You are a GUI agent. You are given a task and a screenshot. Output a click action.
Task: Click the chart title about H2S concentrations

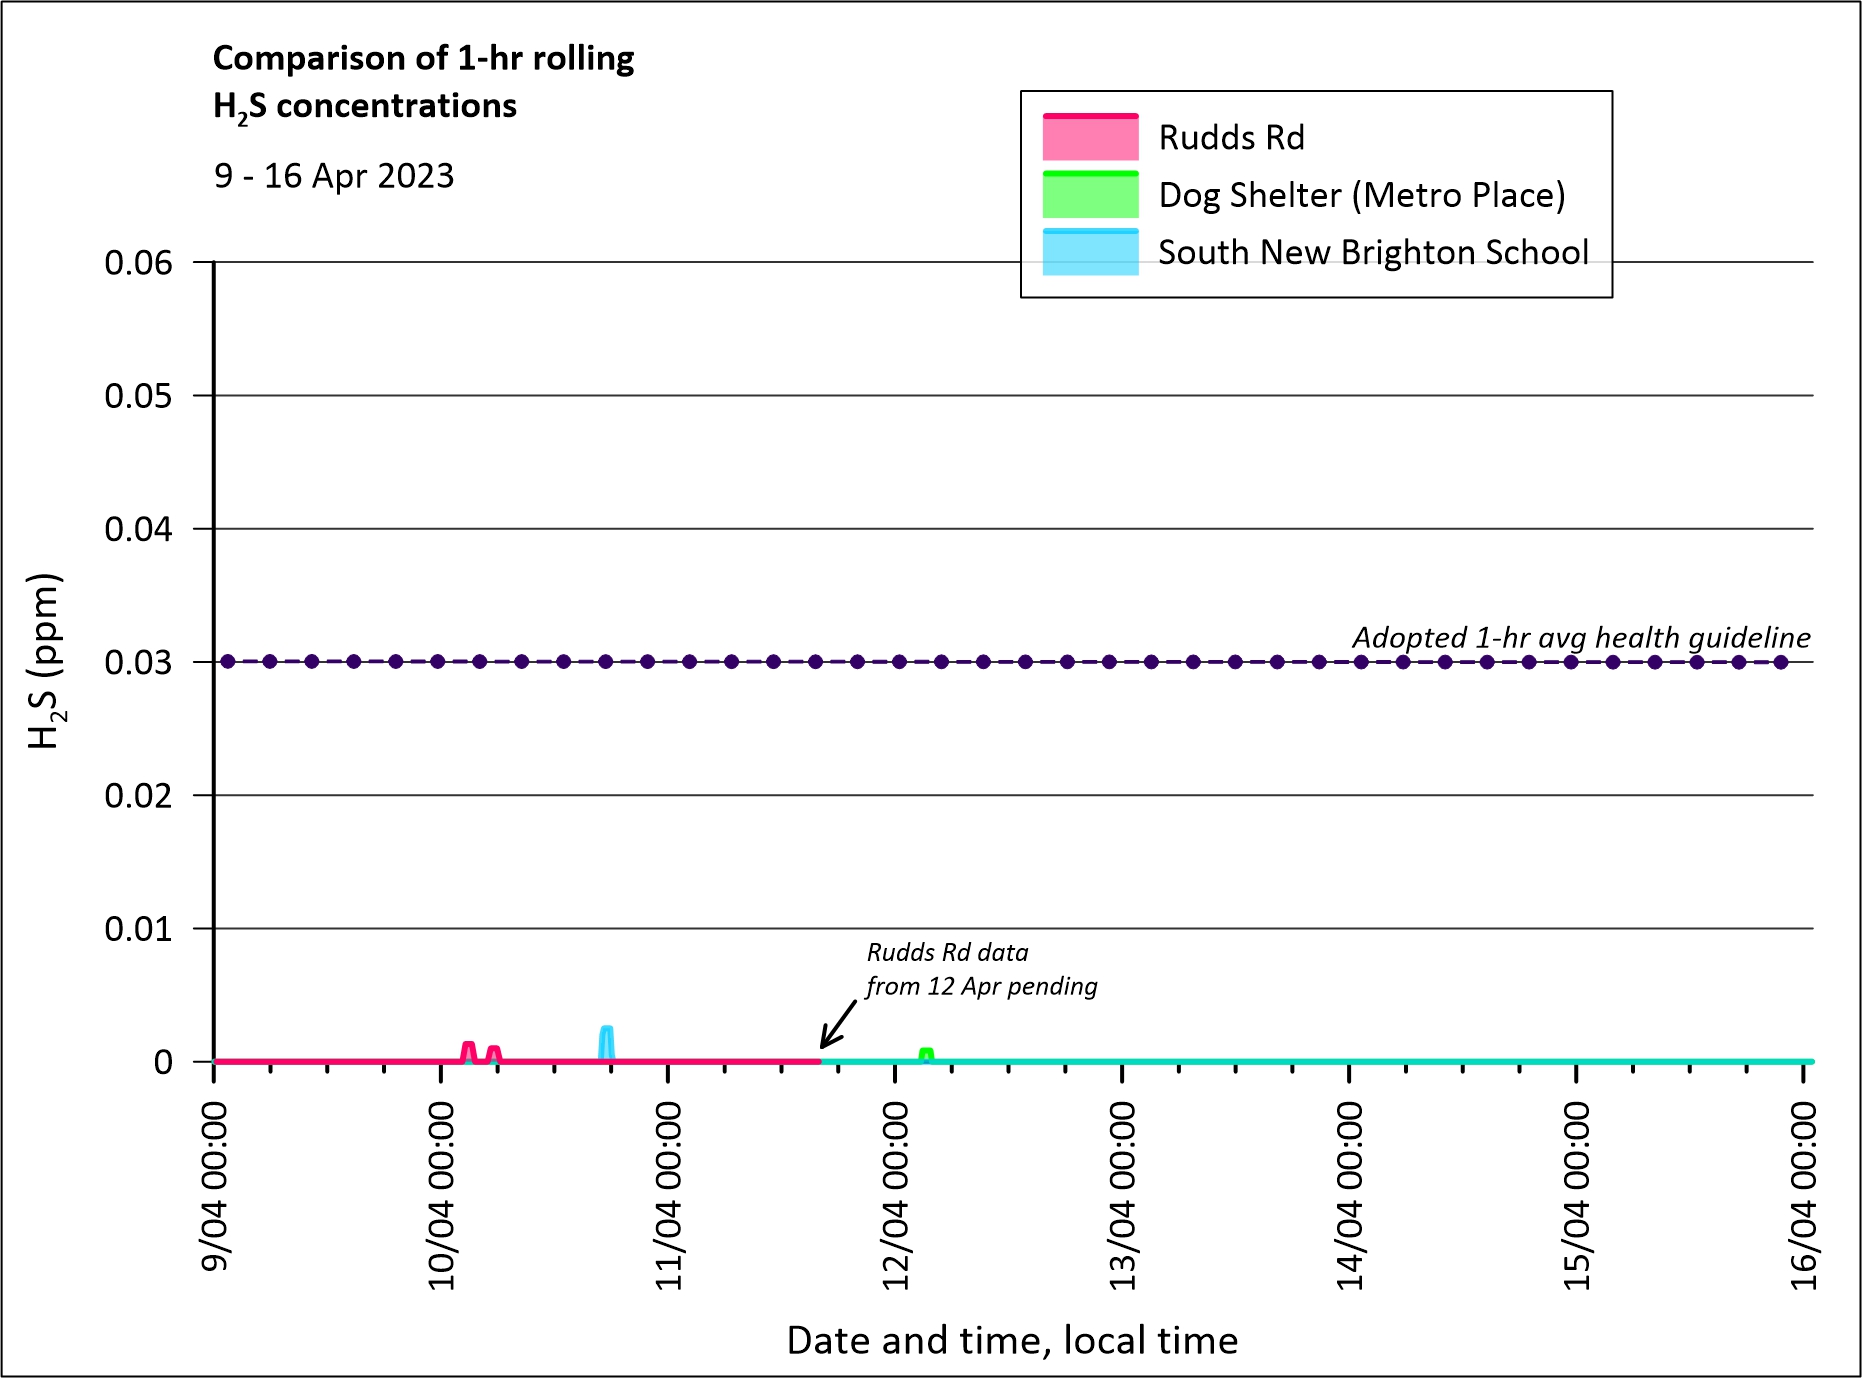pyautogui.click(x=423, y=82)
